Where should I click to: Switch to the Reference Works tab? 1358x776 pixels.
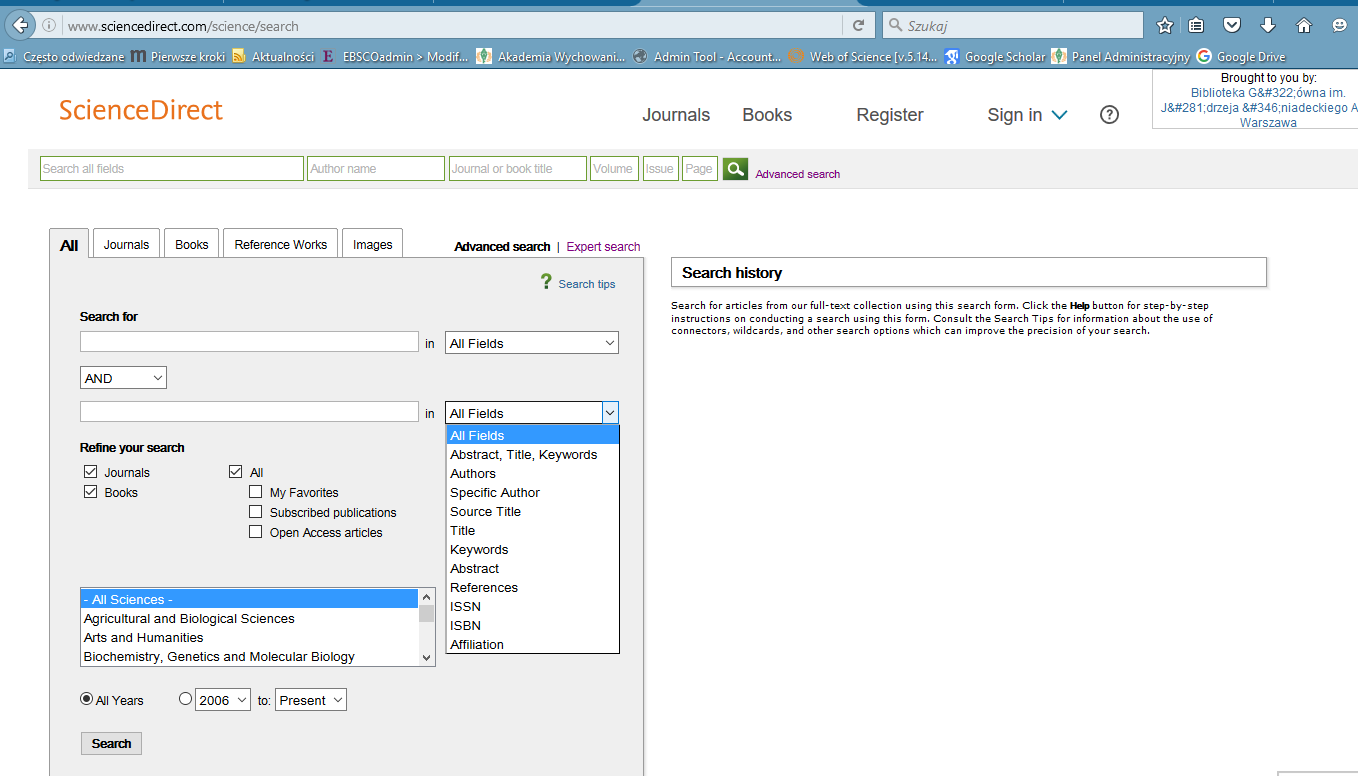(281, 244)
